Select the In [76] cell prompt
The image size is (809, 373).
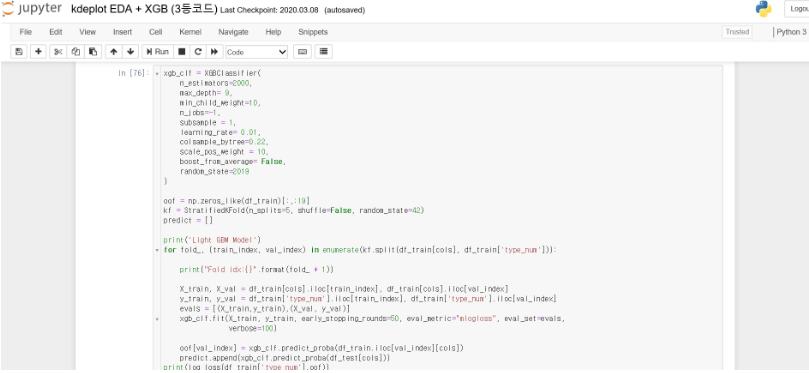pyautogui.click(x=133, y=73)
